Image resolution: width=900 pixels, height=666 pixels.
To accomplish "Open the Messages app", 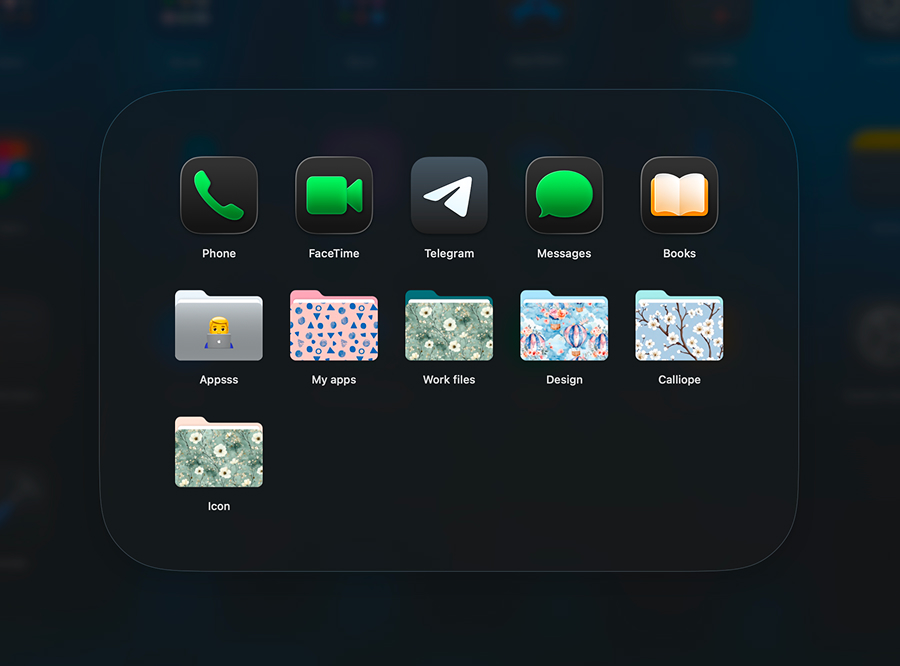I will click(x=563, y=194).
